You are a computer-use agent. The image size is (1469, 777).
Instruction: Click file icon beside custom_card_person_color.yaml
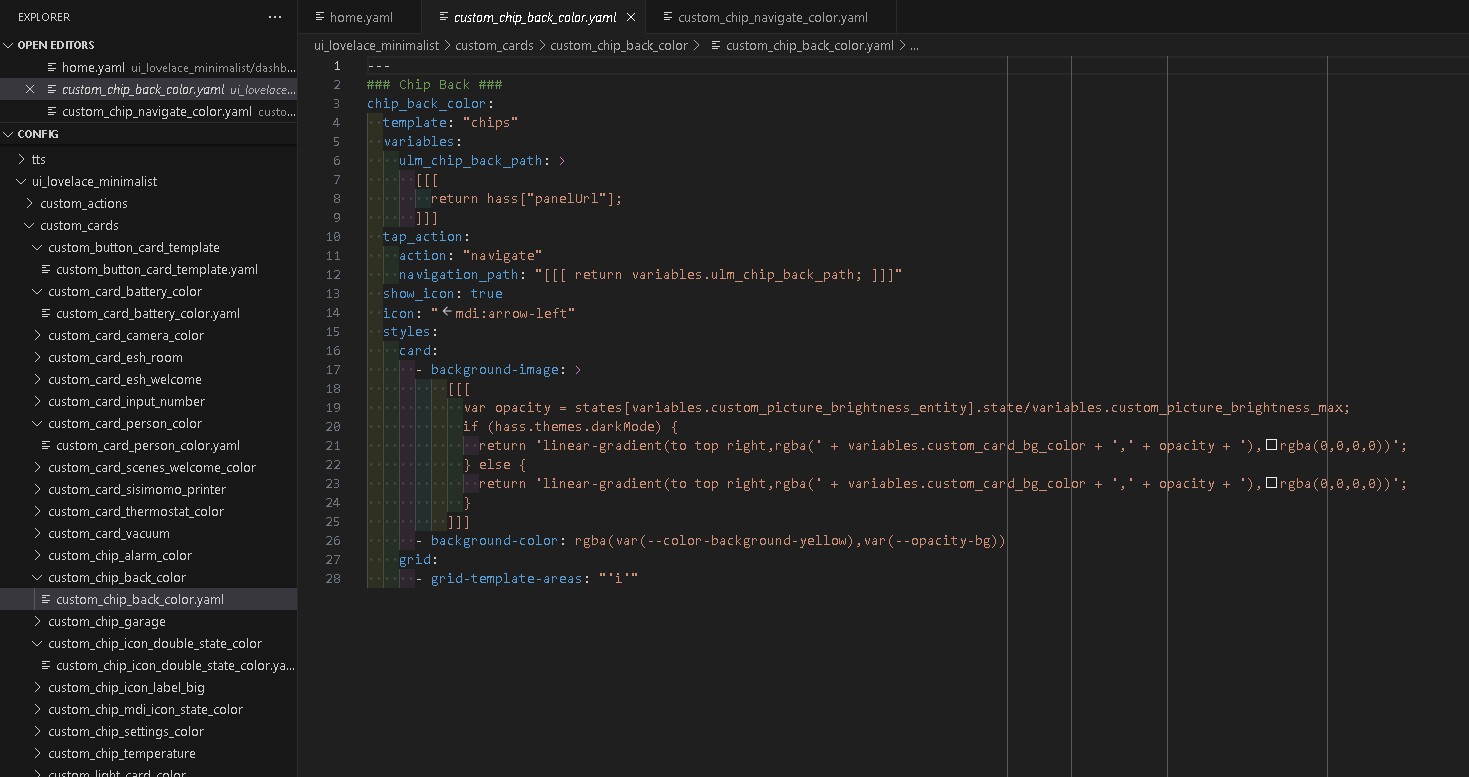coord(46,445)
